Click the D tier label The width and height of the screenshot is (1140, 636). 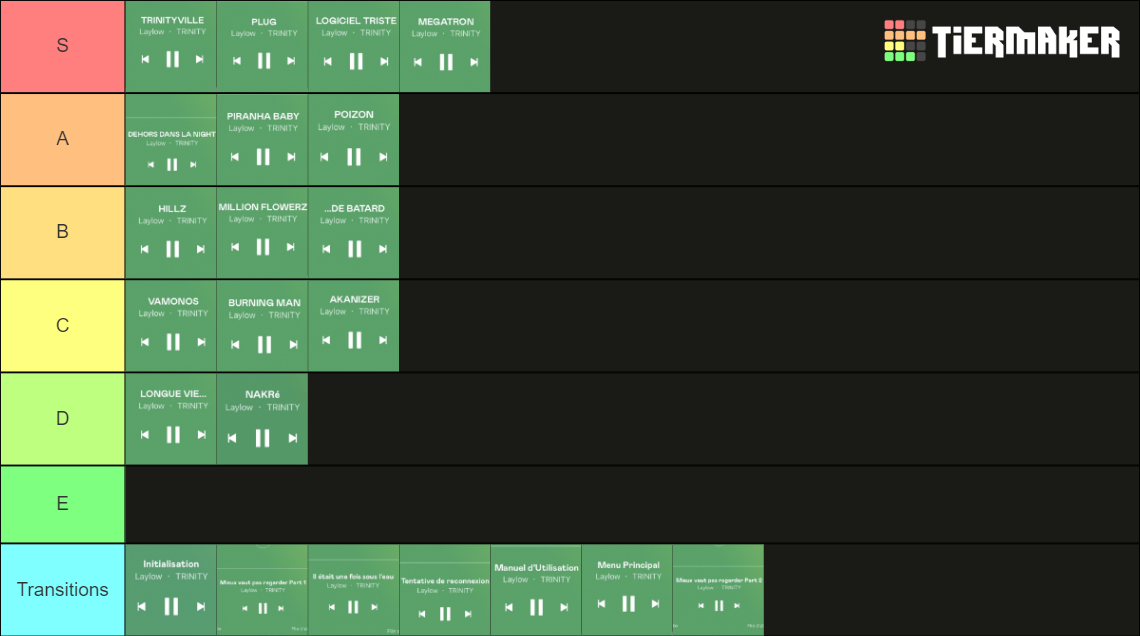click(63, 419)
